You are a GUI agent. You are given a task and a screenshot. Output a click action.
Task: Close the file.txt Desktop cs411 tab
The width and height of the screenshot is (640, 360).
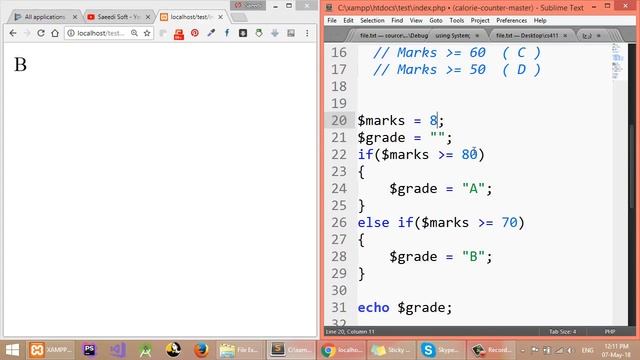[x=565, y=36]
